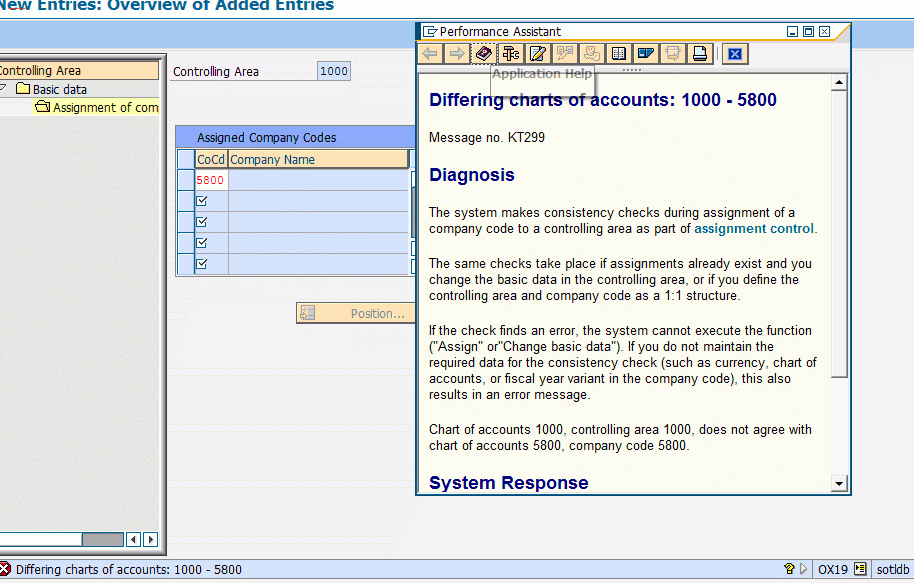This screenshot has width=914, height=583.
Task: Click the checkmark cell in the last table row
Action: point(211,264)
